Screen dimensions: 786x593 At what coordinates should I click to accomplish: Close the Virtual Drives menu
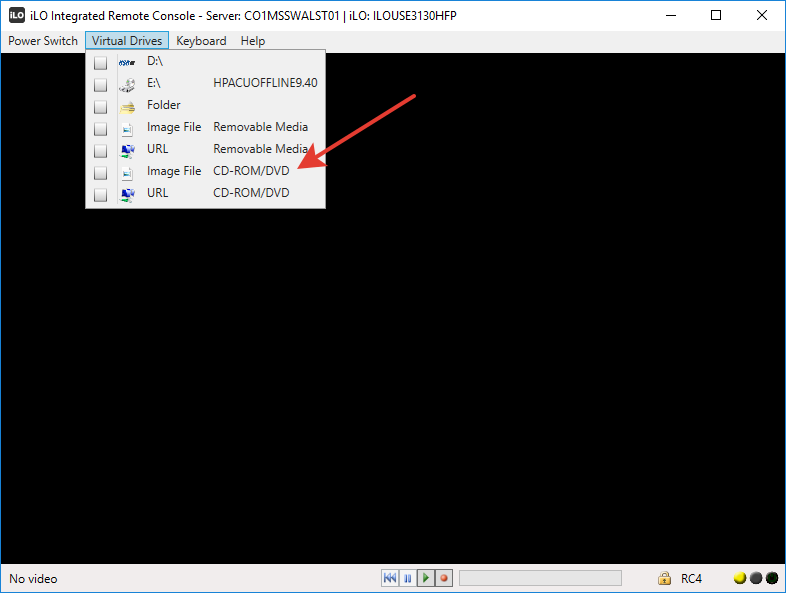coord(127,41)
